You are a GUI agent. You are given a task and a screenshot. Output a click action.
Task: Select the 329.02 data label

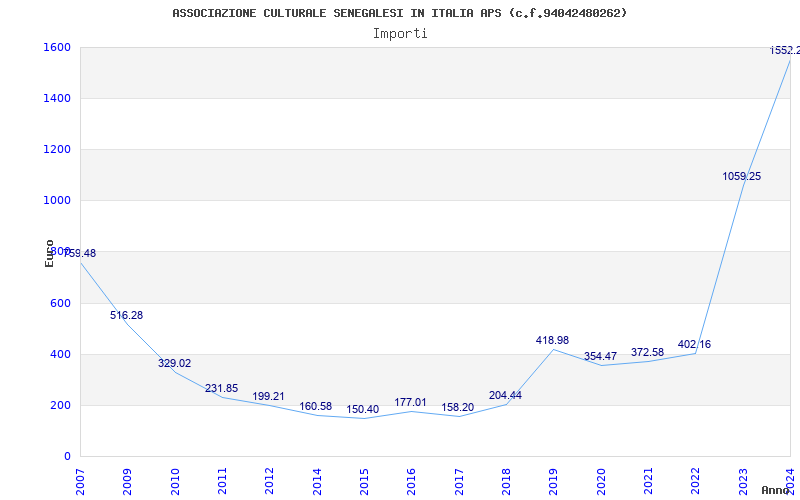click(174, 363)
